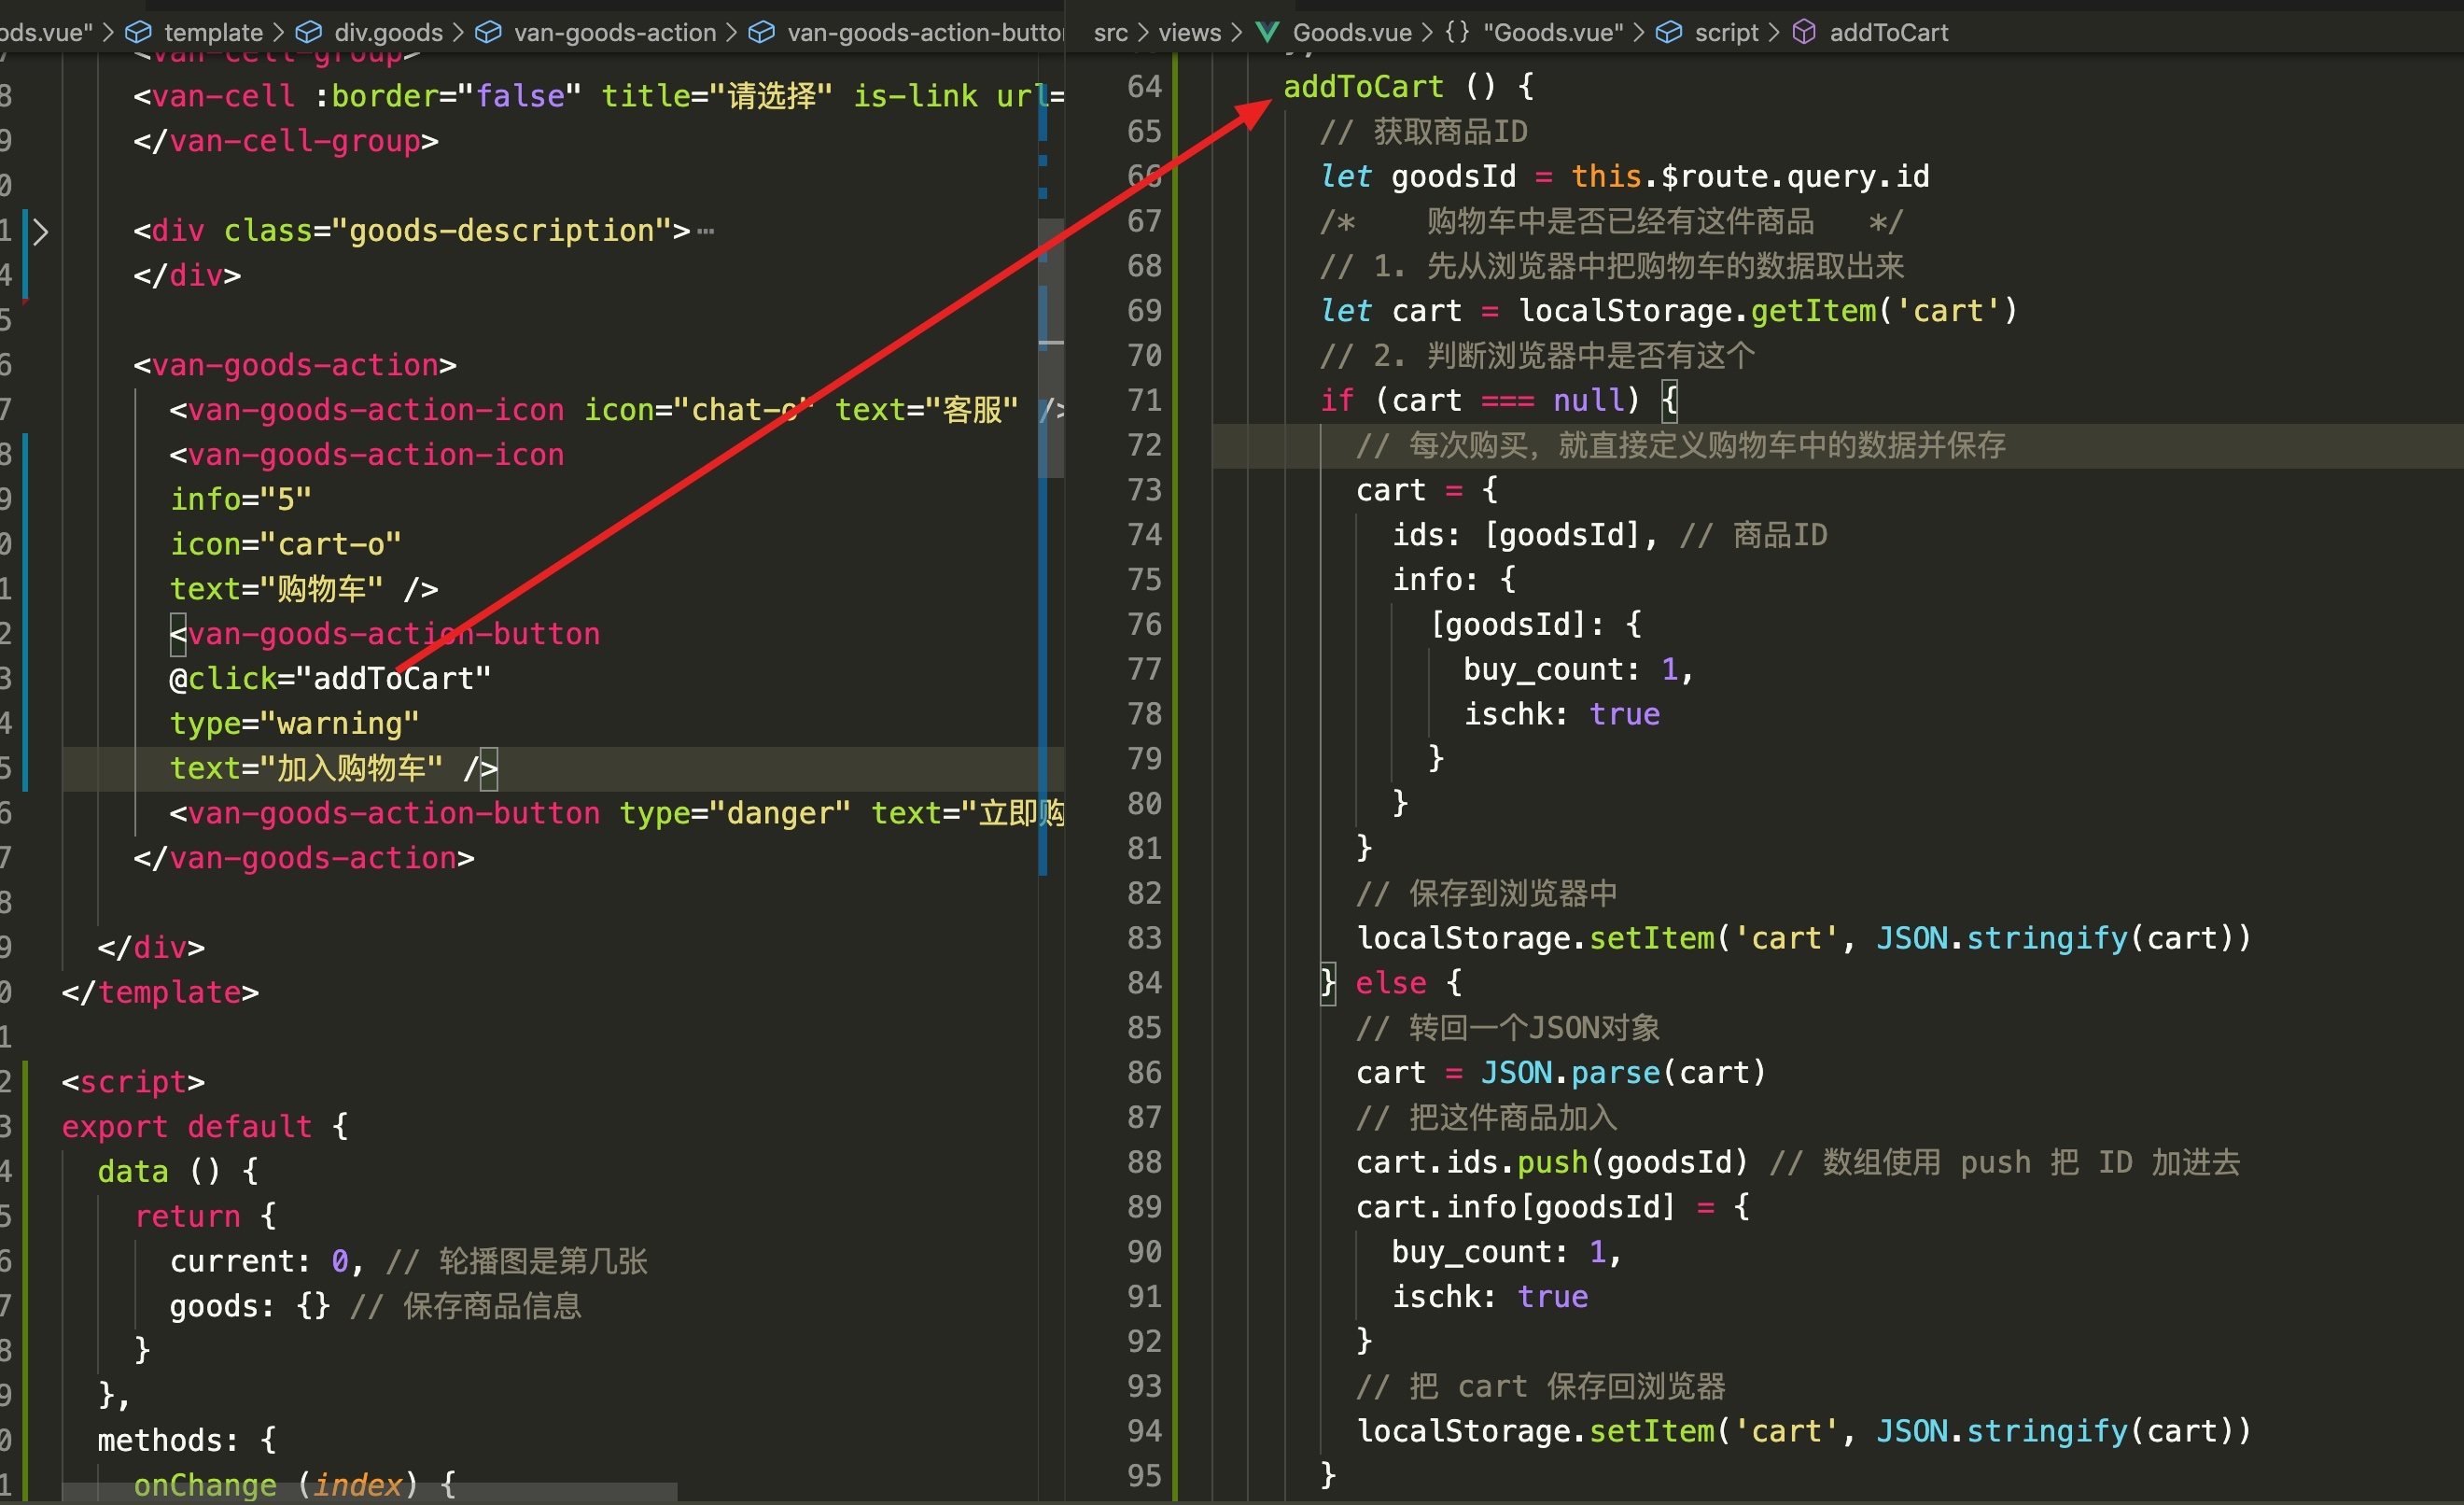
Task: Click 'export default {' line
Action: [205, 1127]
